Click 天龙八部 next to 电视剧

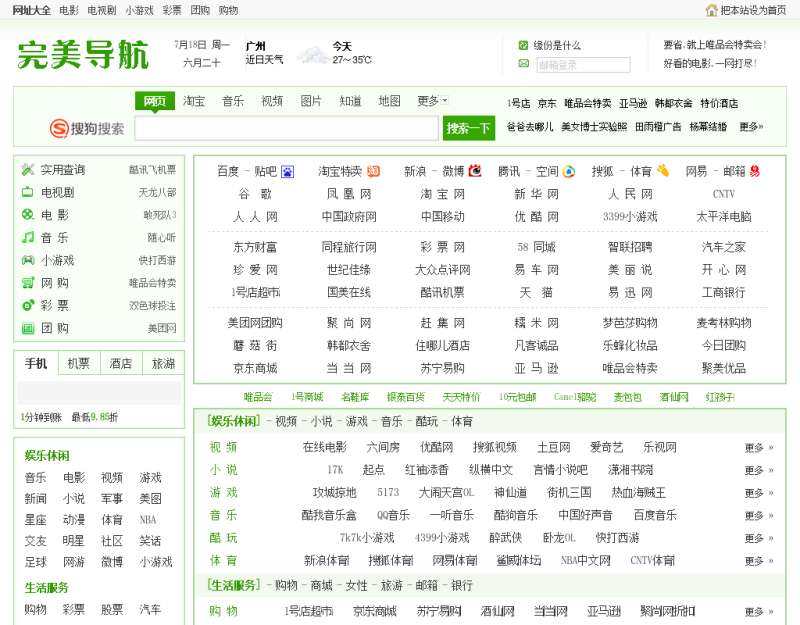(157, 192)
